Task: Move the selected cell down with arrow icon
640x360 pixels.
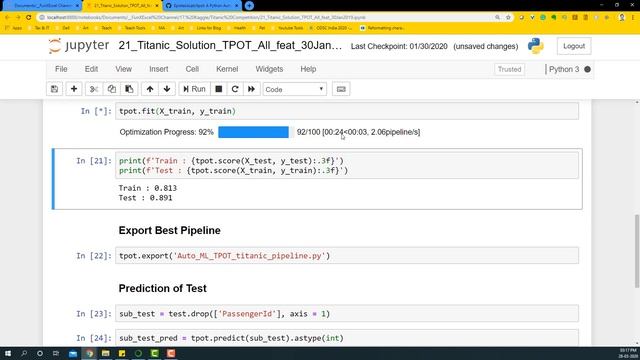Action: (x=167, y=89)
